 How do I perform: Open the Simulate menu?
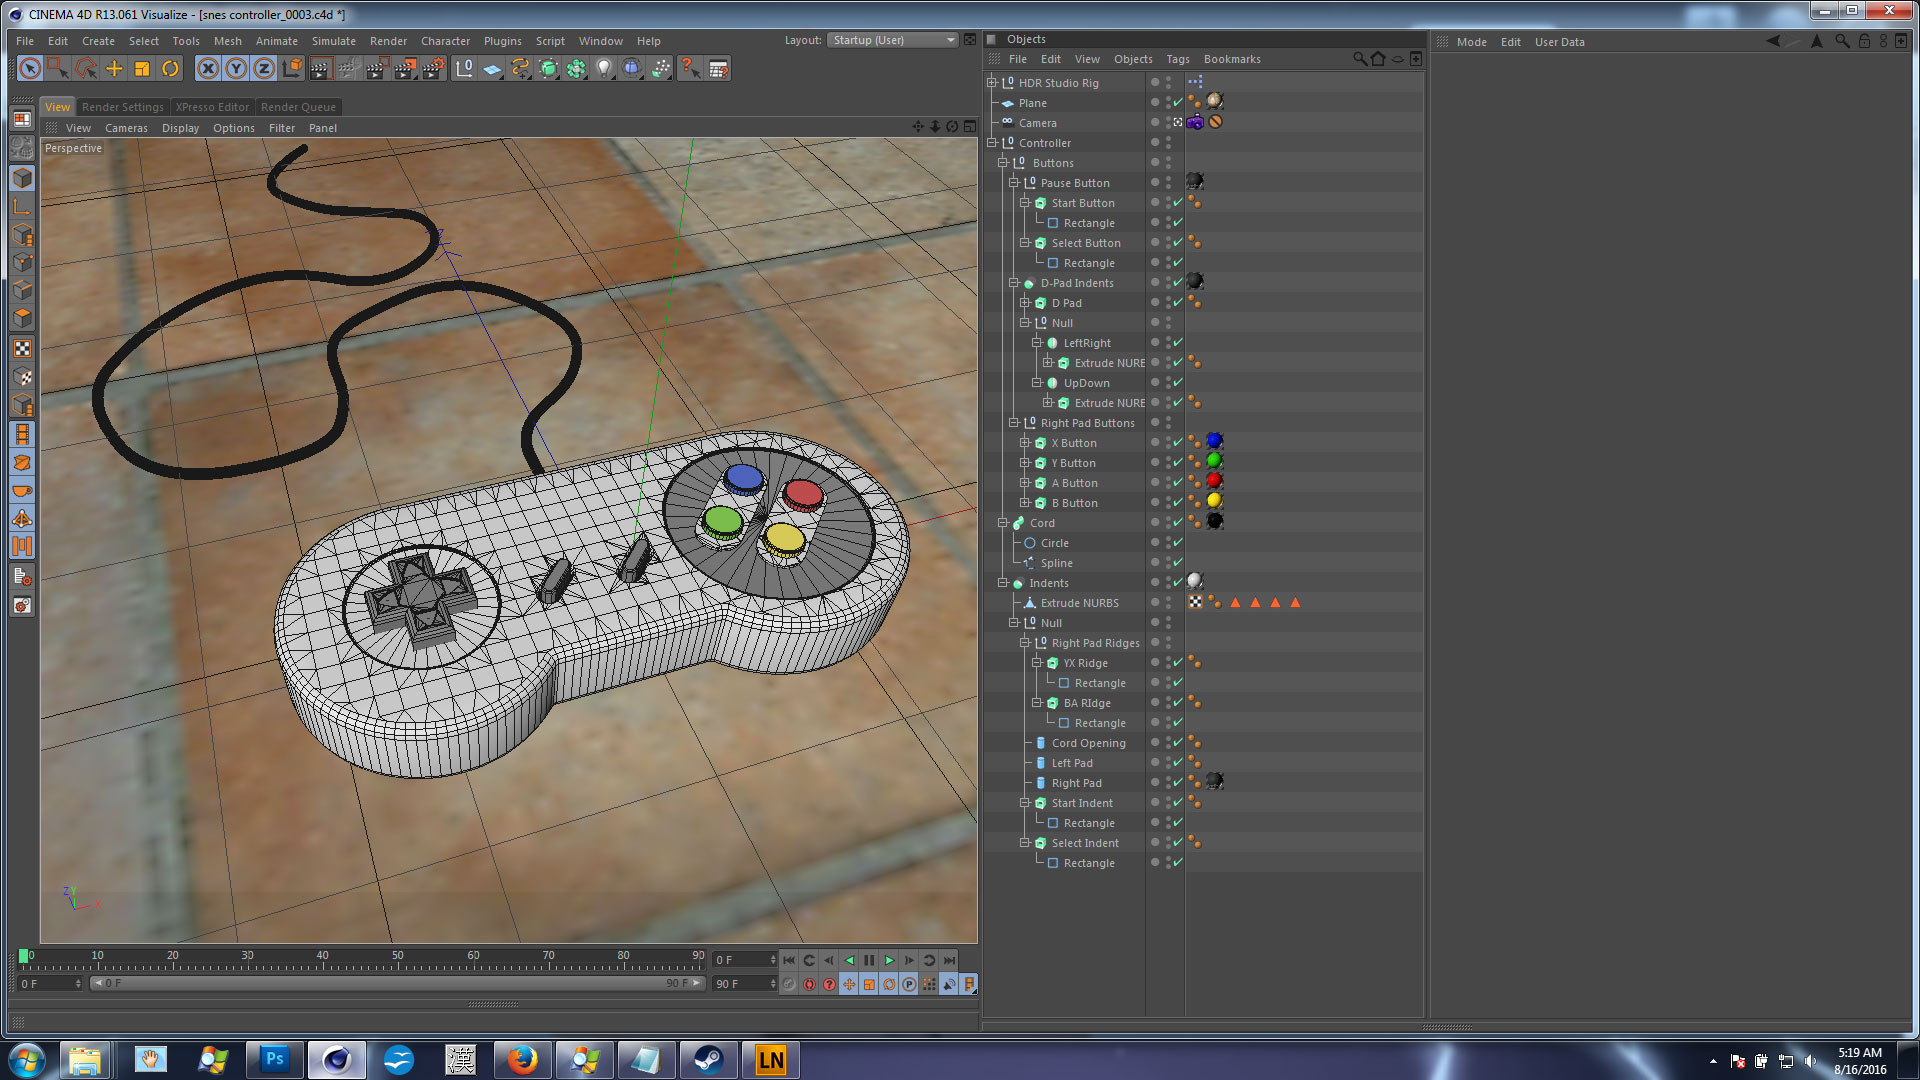tap(333, 41)
